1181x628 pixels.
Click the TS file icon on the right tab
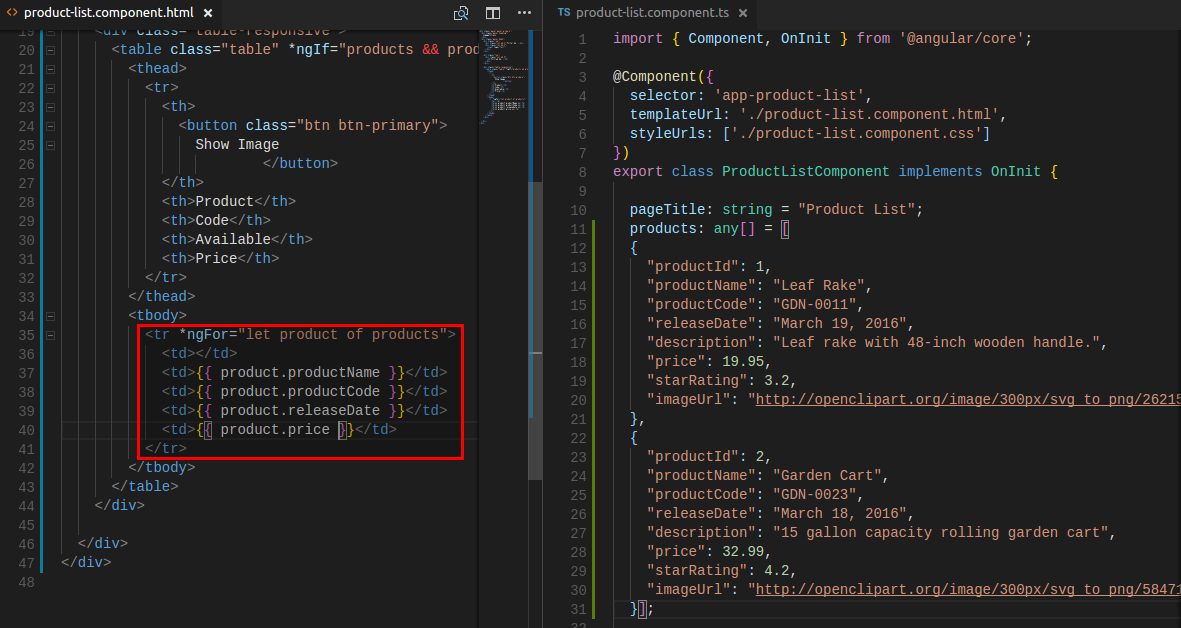564,13
